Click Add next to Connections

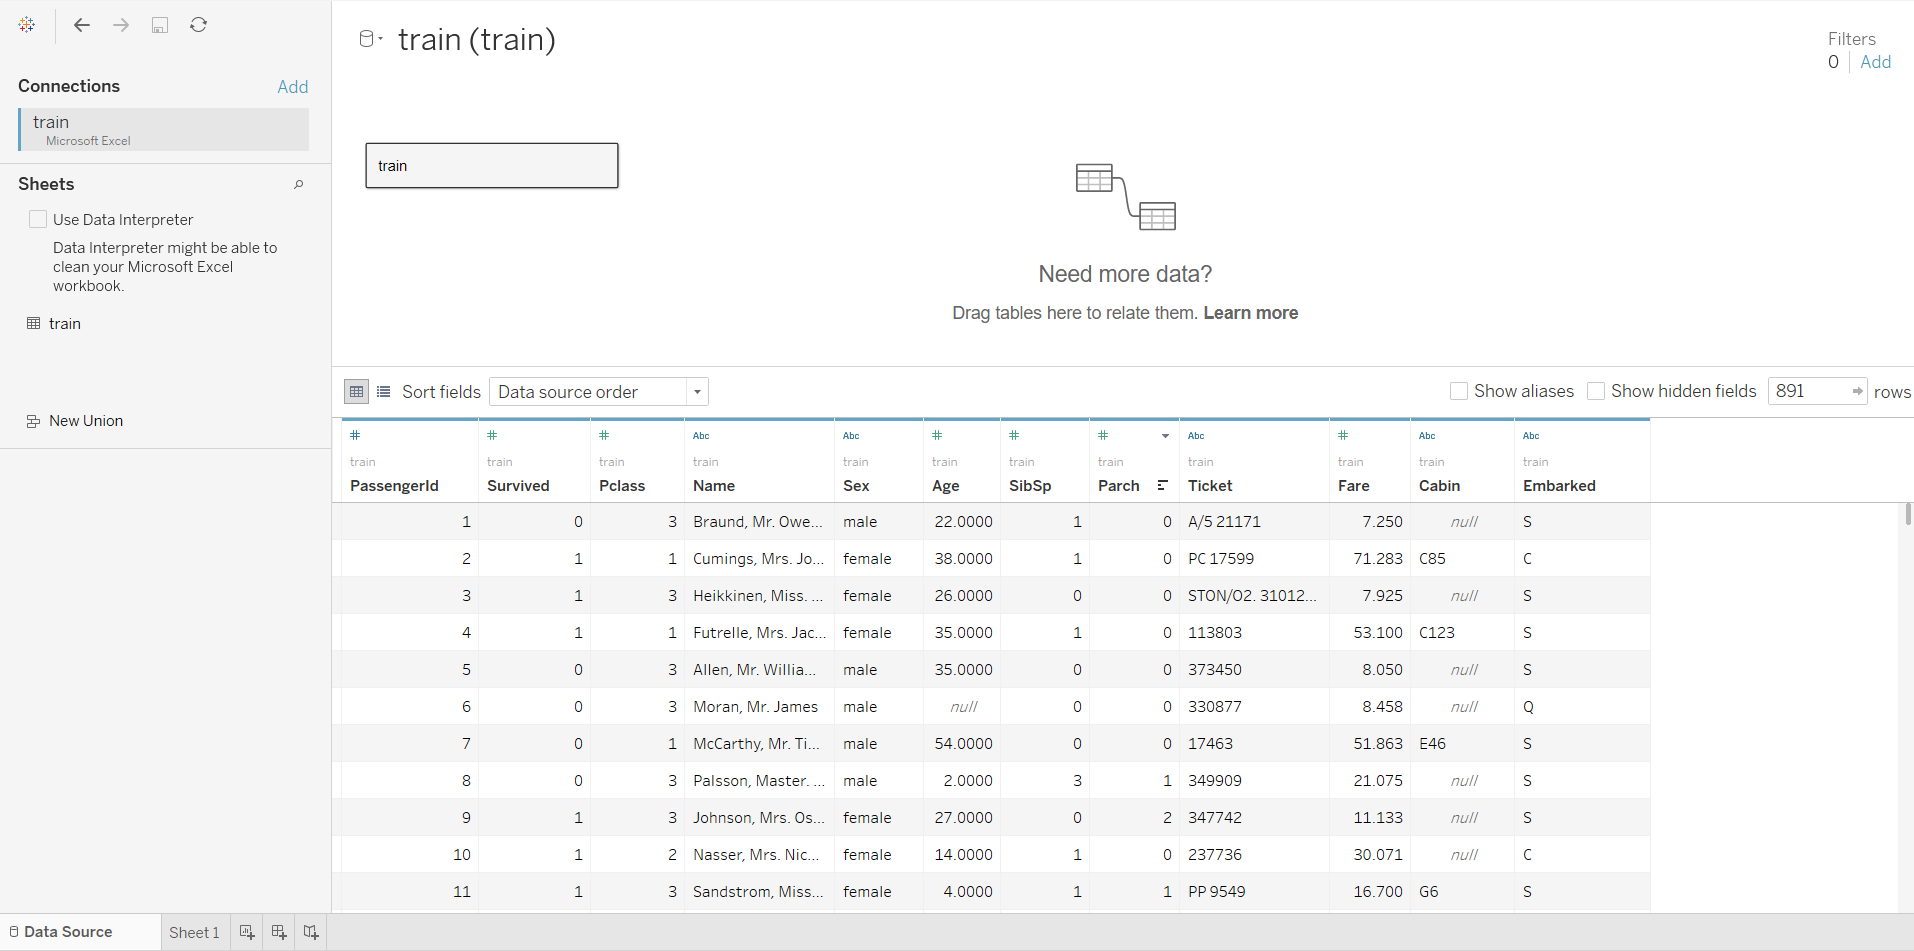(x=293, y=87)
